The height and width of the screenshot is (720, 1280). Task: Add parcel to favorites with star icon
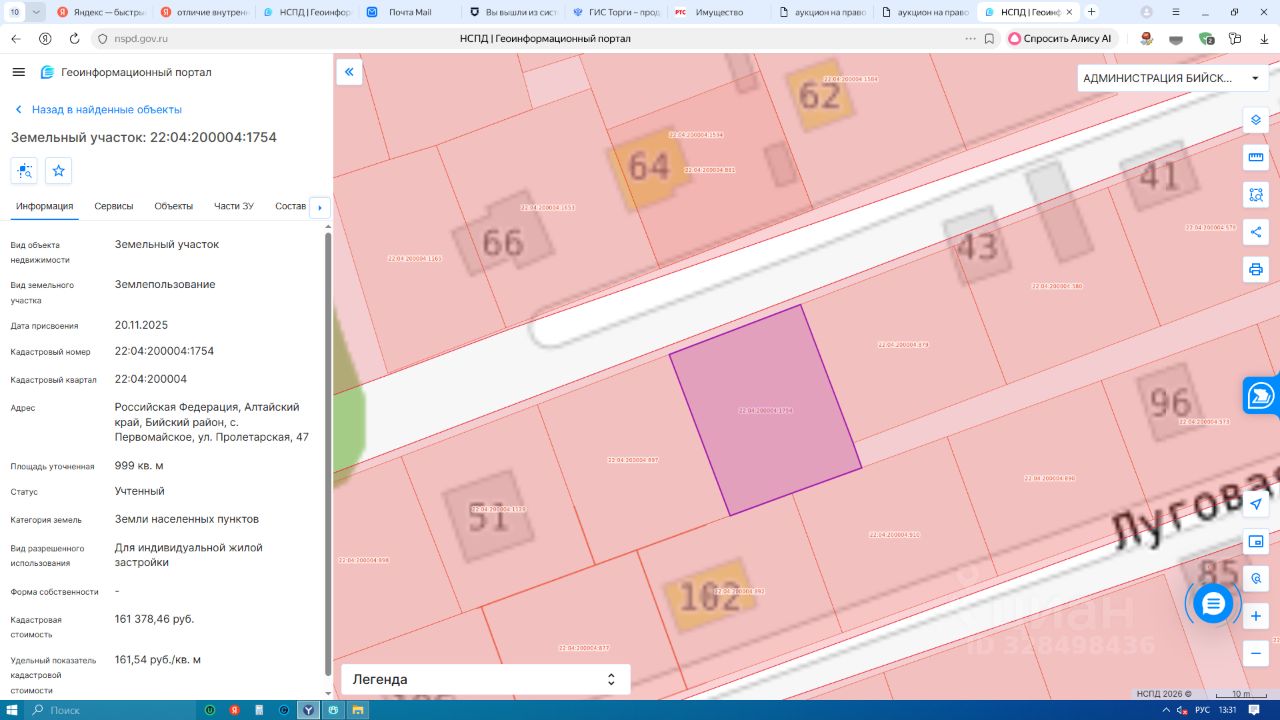pyautogui.click(x=59, y=171)
